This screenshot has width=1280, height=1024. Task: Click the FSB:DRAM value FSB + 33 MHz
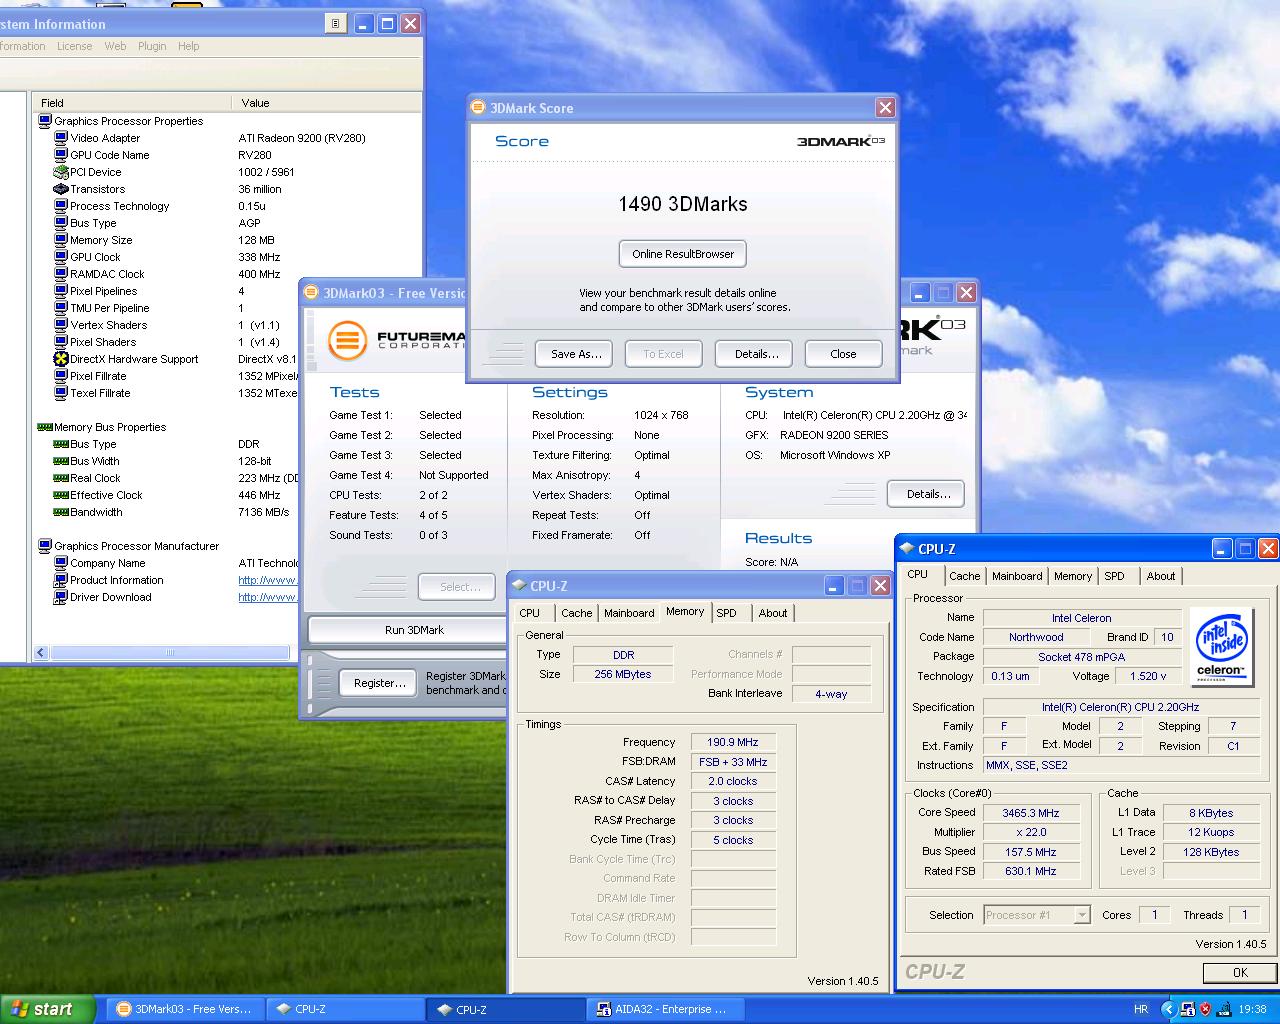(733, 762)
